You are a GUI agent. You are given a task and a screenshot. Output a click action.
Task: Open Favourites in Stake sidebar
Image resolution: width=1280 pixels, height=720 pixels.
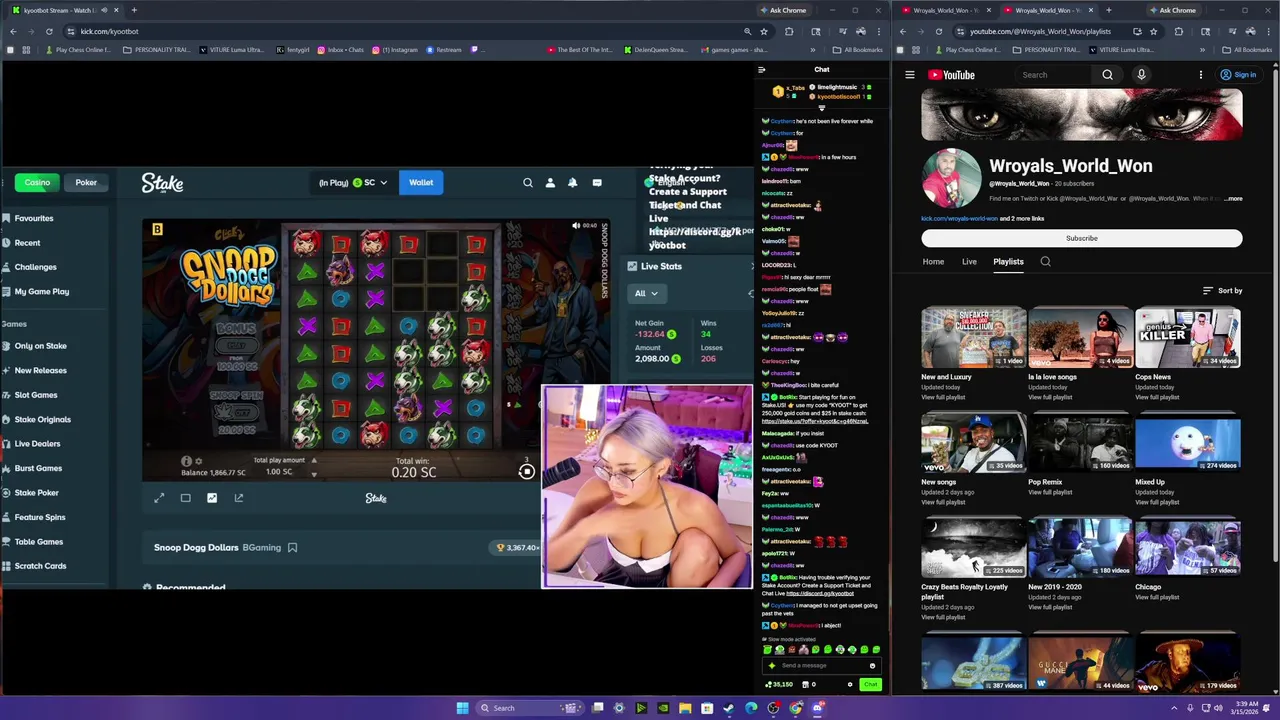pos(34,218)
